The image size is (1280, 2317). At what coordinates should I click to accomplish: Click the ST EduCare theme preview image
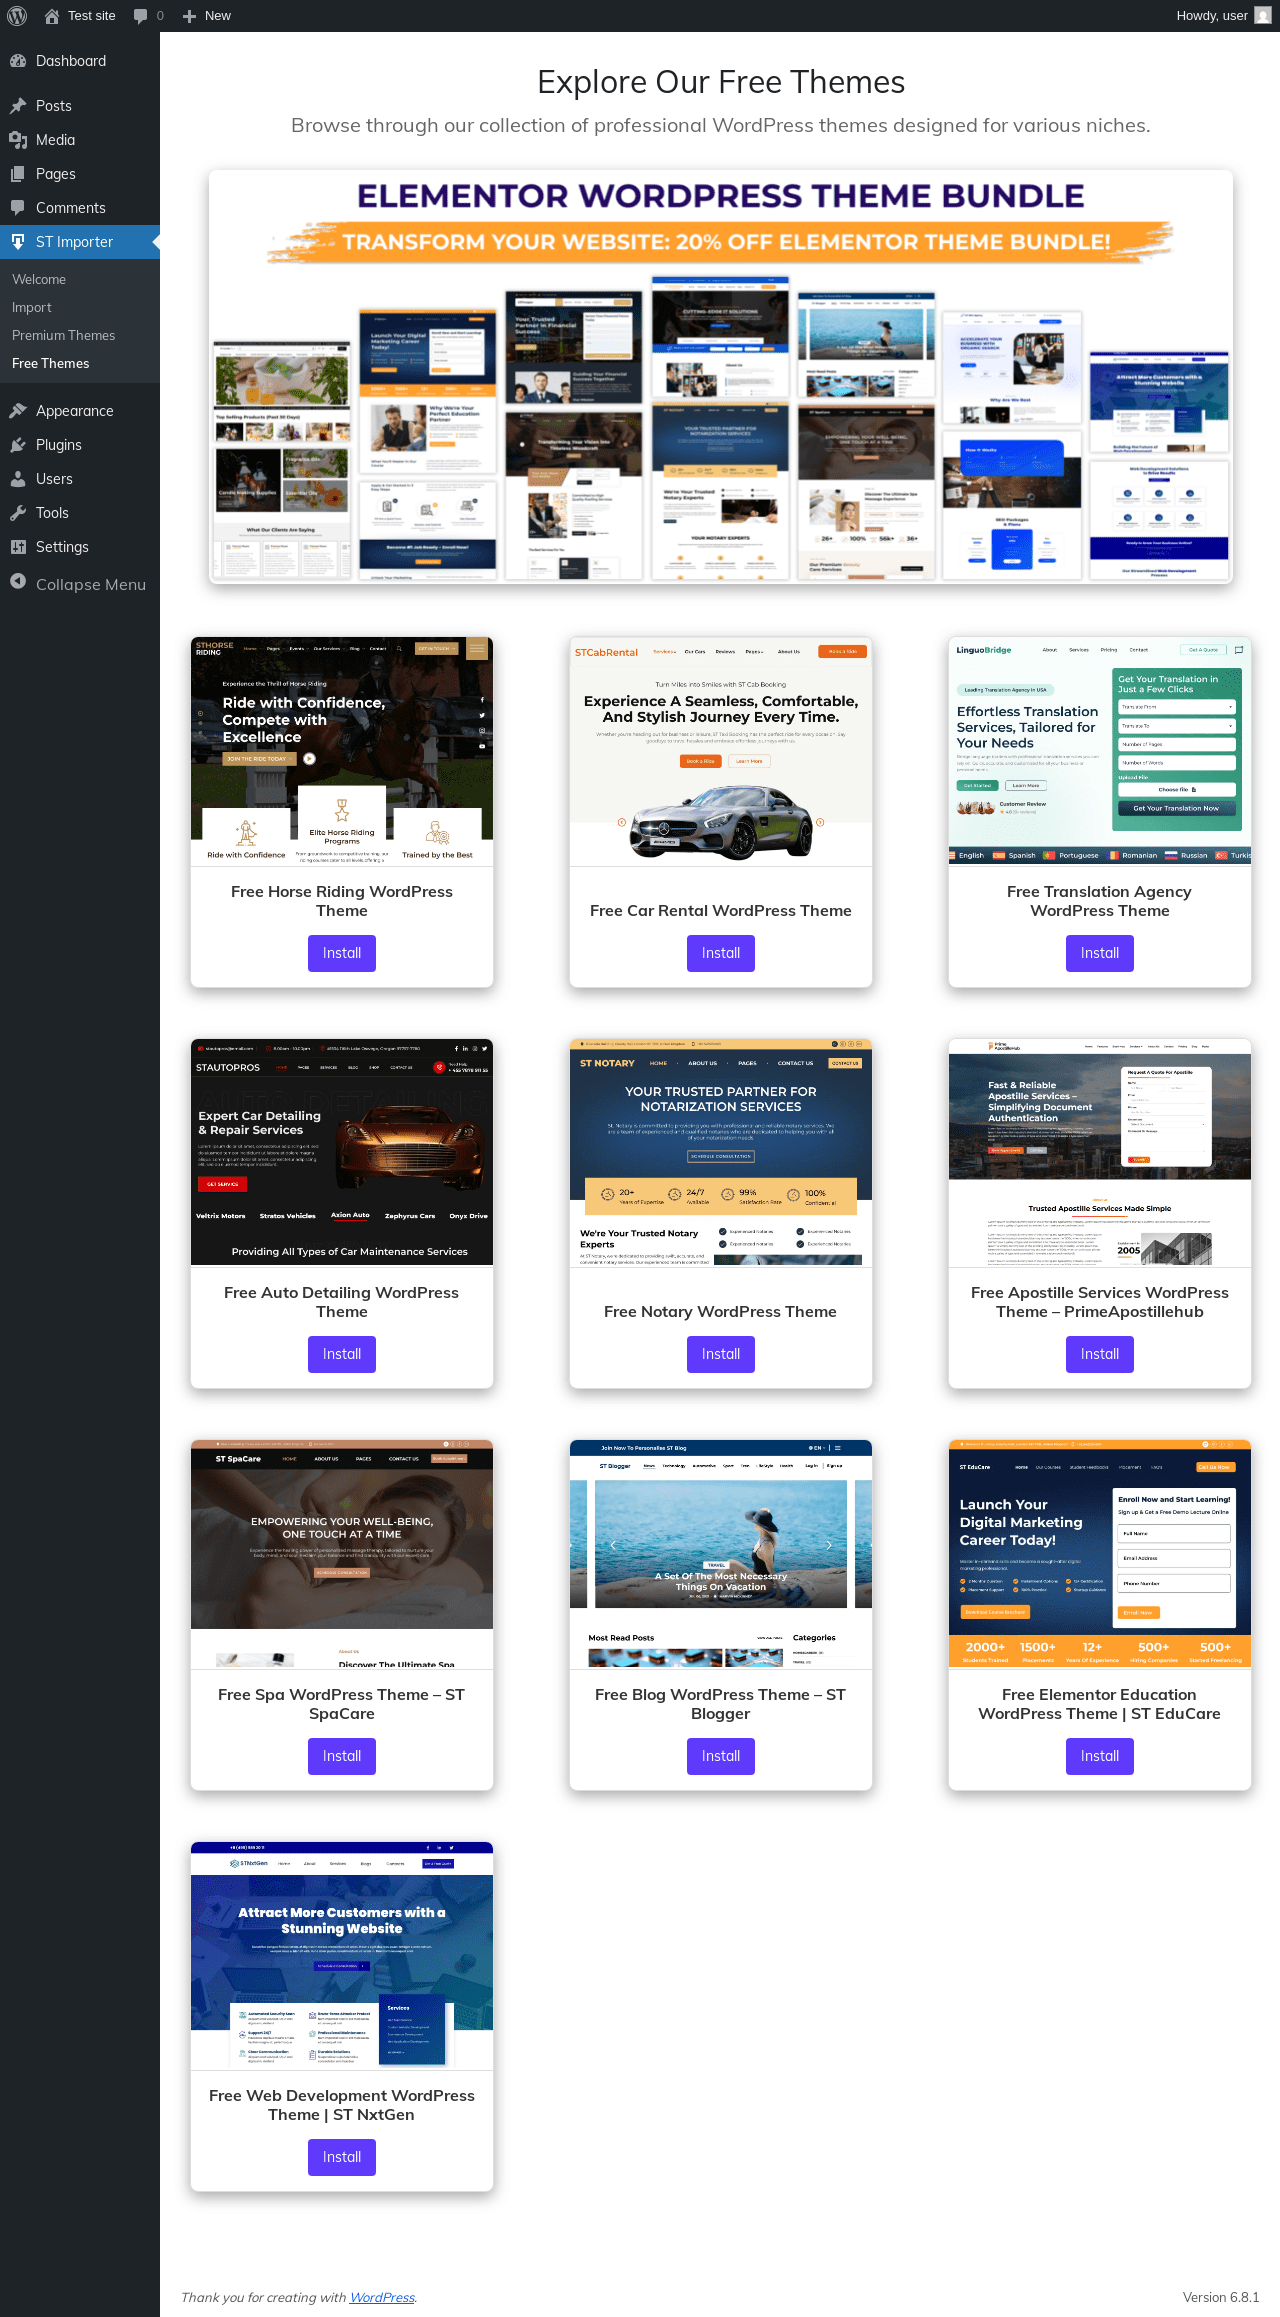tap(1100, 1555)
